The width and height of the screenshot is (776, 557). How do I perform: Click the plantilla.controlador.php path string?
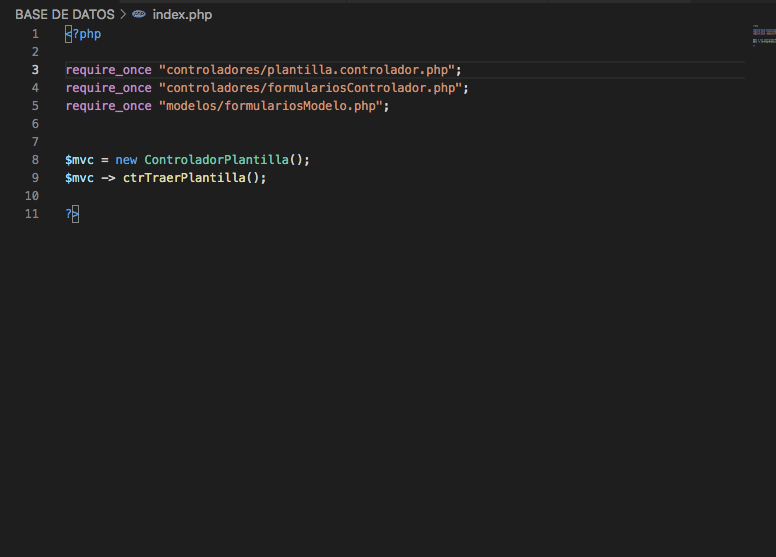[x=306, y=70]
